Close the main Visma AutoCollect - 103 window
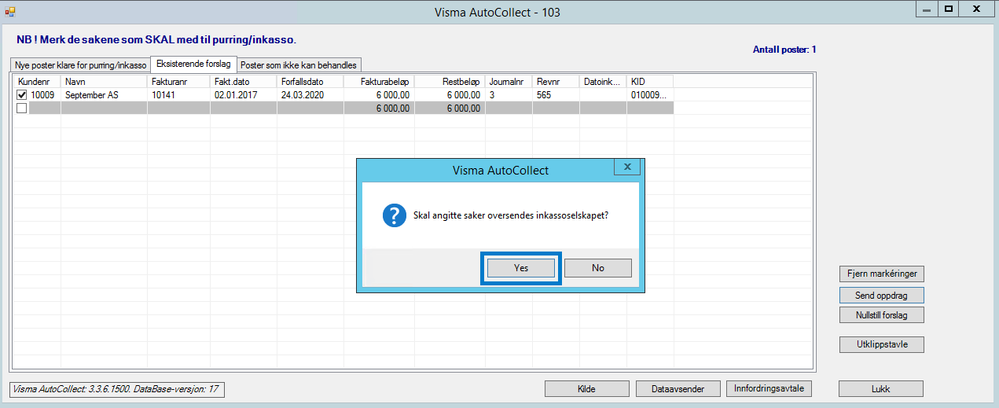 click(x=976, y=10)
